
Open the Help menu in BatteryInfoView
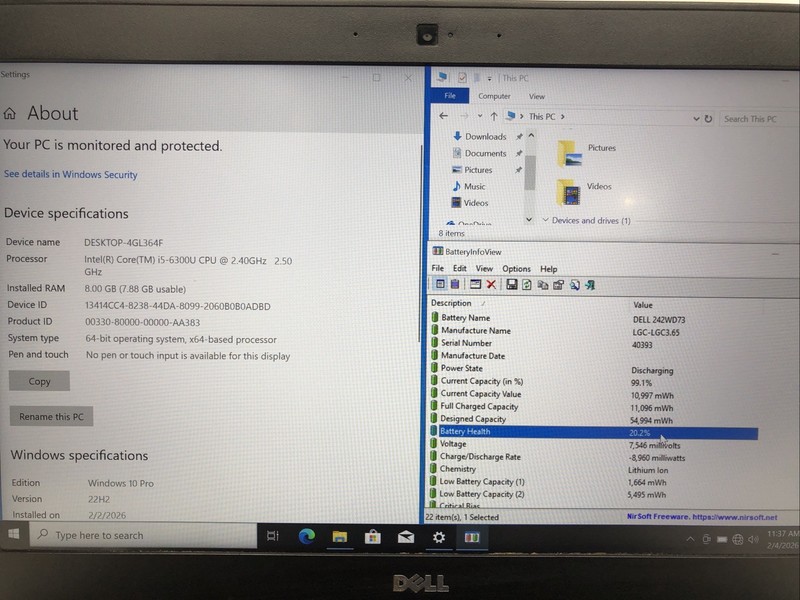tap(548, 269)
